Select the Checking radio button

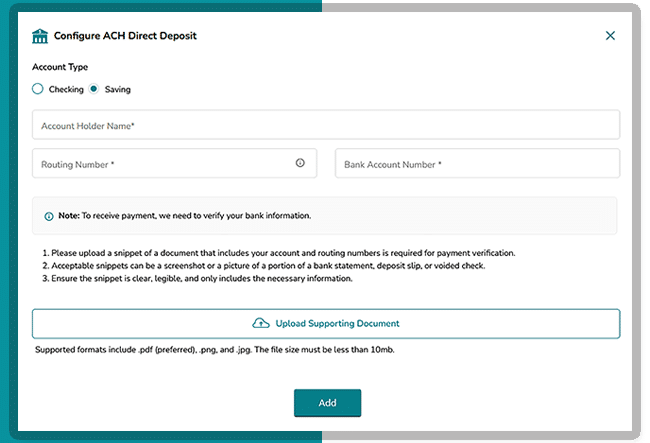pyautogui.click(x=38, y=89)
